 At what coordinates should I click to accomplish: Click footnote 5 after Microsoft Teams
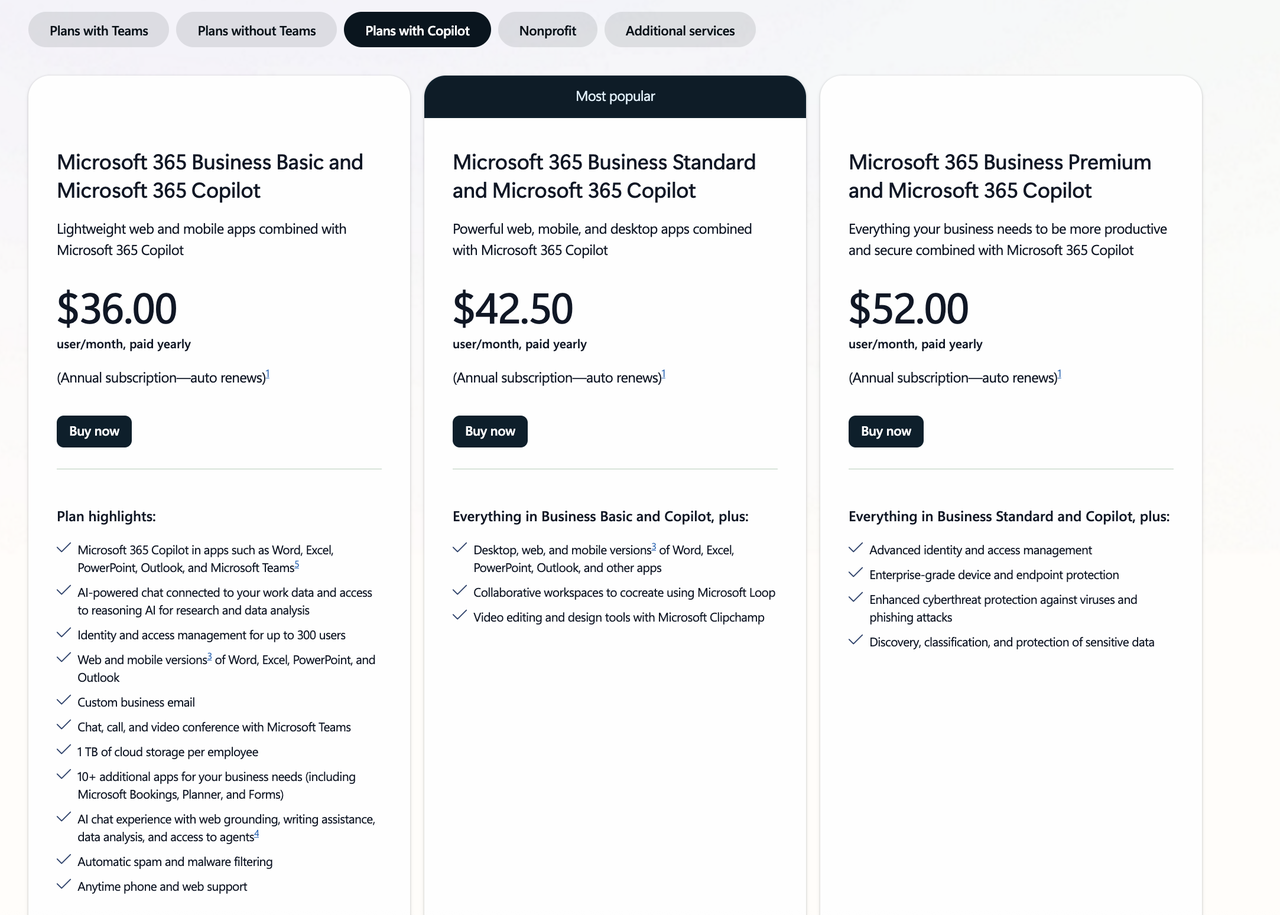[x=297, y=565]
